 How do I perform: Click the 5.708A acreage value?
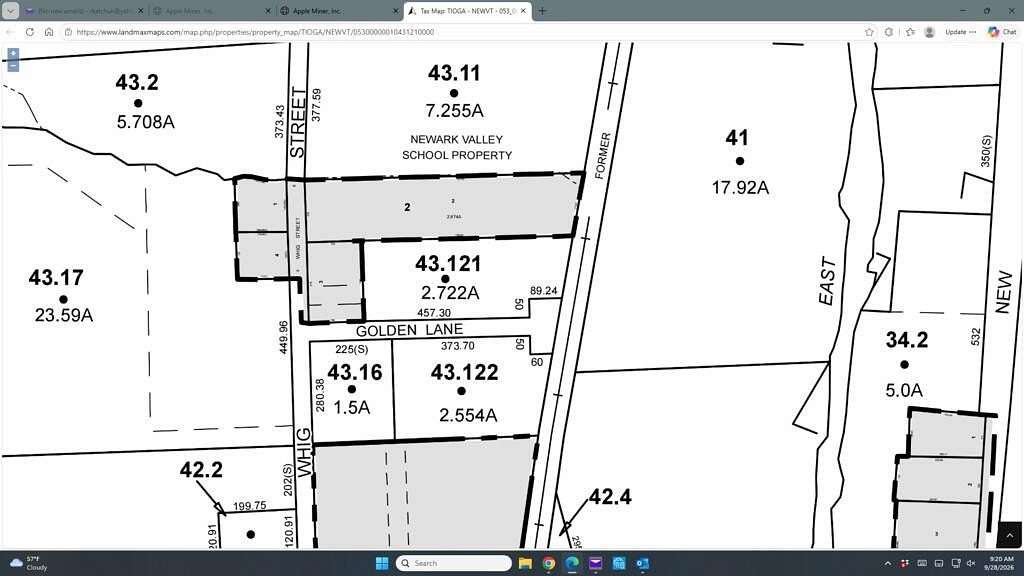click(x=146, y=122)
